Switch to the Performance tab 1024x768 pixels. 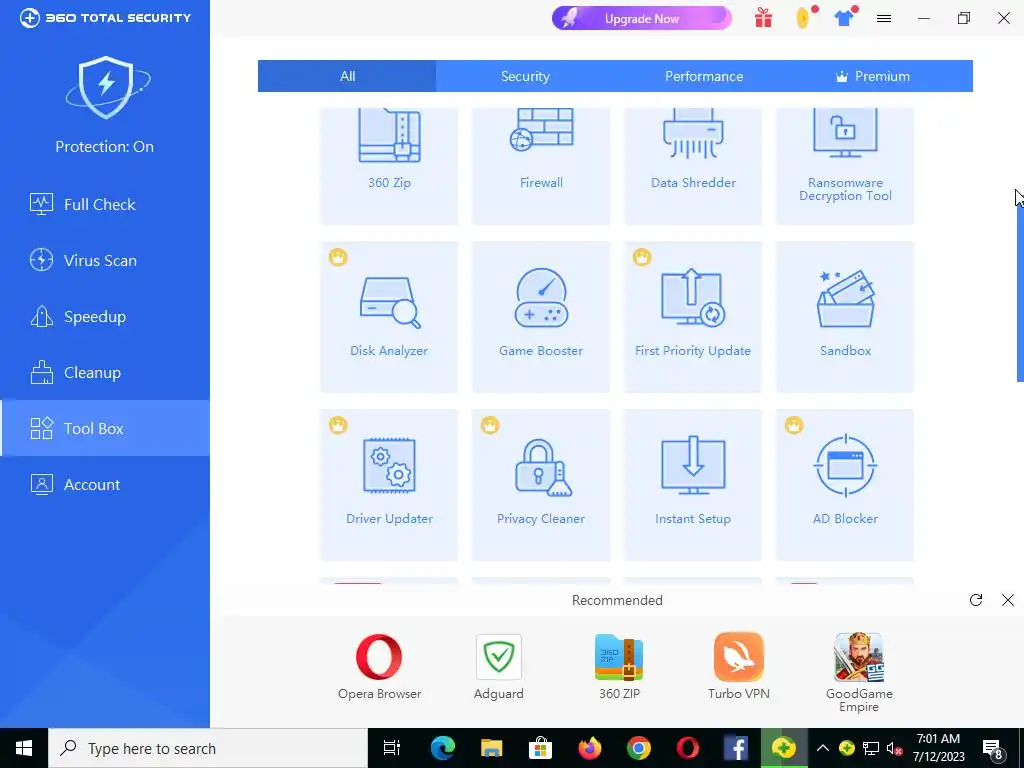pos(704,76)
